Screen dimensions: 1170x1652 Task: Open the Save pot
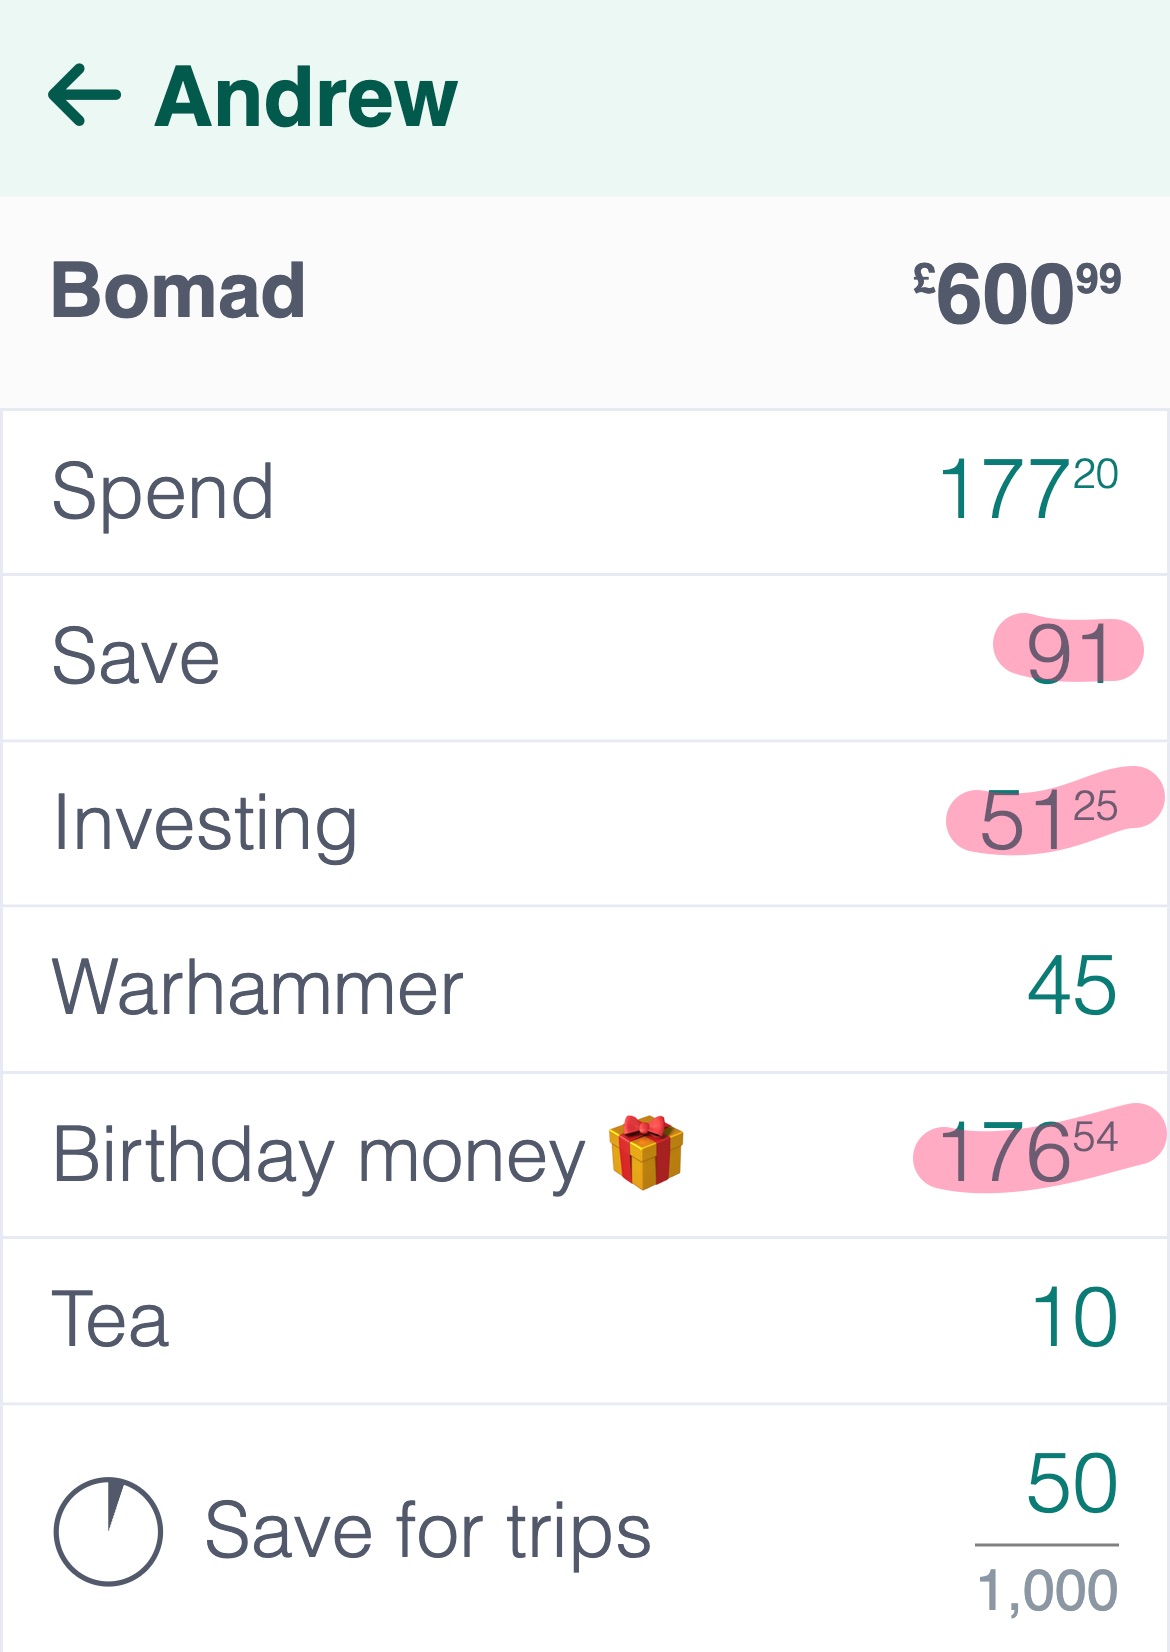(x=585, y=658)
